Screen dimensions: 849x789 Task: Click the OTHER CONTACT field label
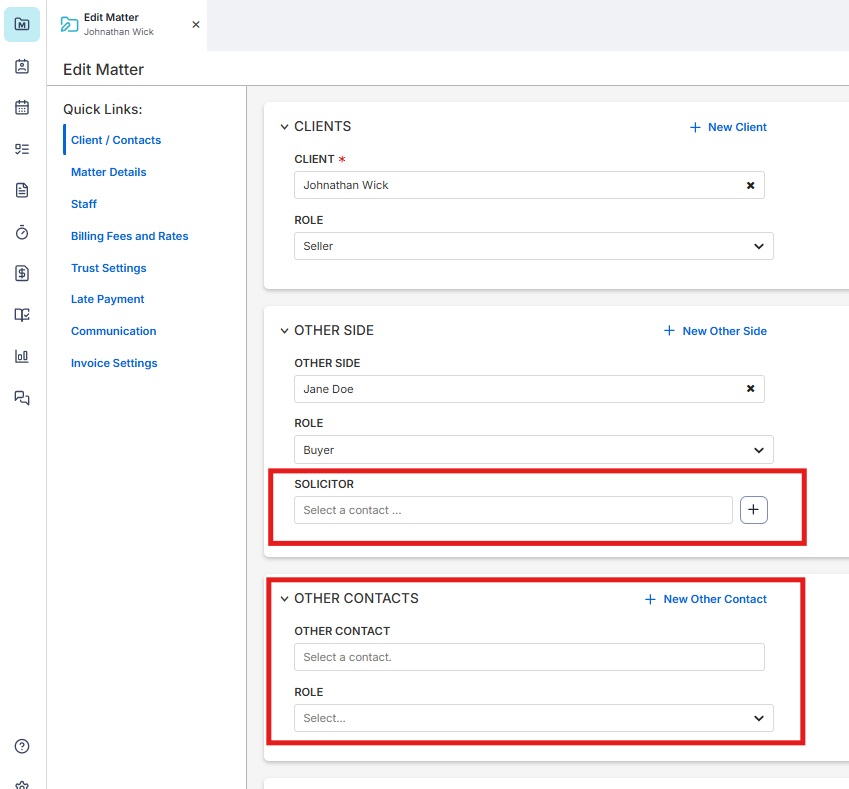pyautogui.click(x=342, y=631)
